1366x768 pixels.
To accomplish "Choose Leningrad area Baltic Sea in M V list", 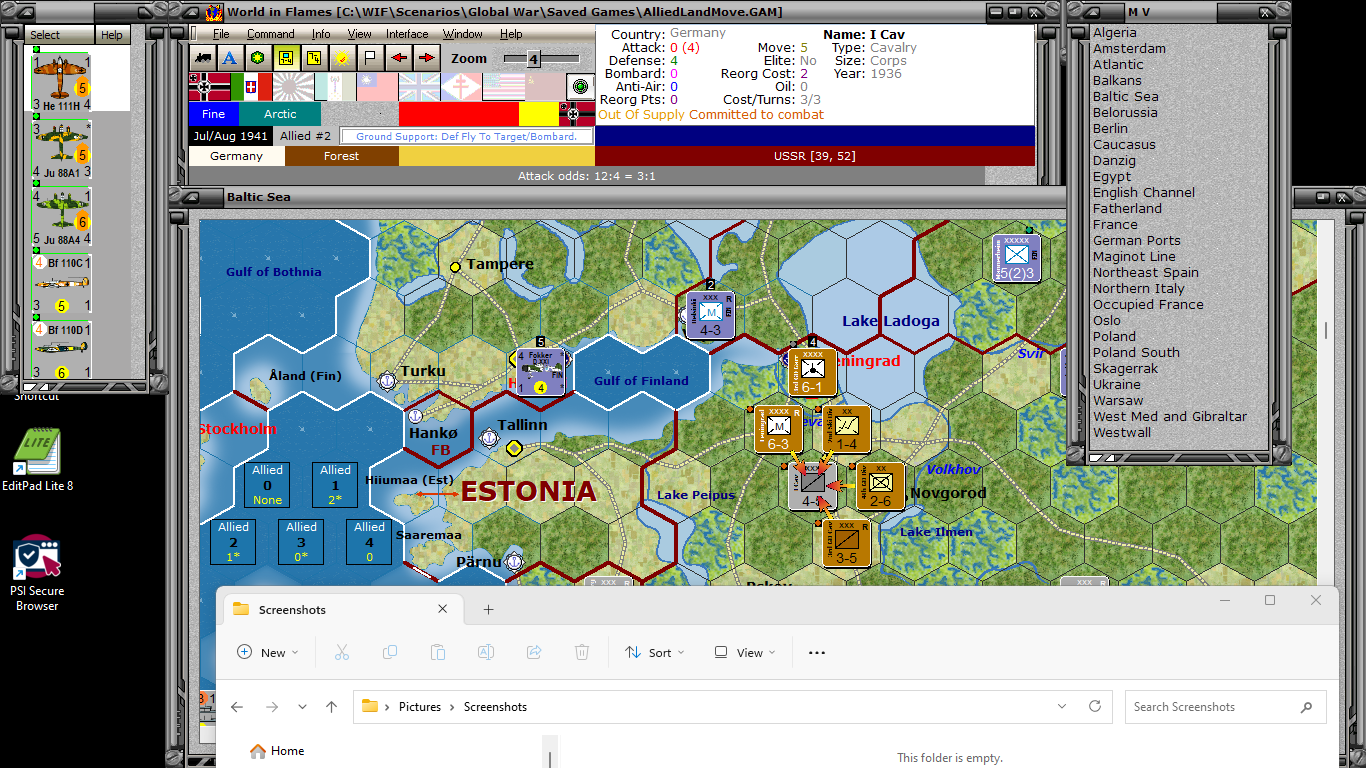I will click(x=1126, y=96).
